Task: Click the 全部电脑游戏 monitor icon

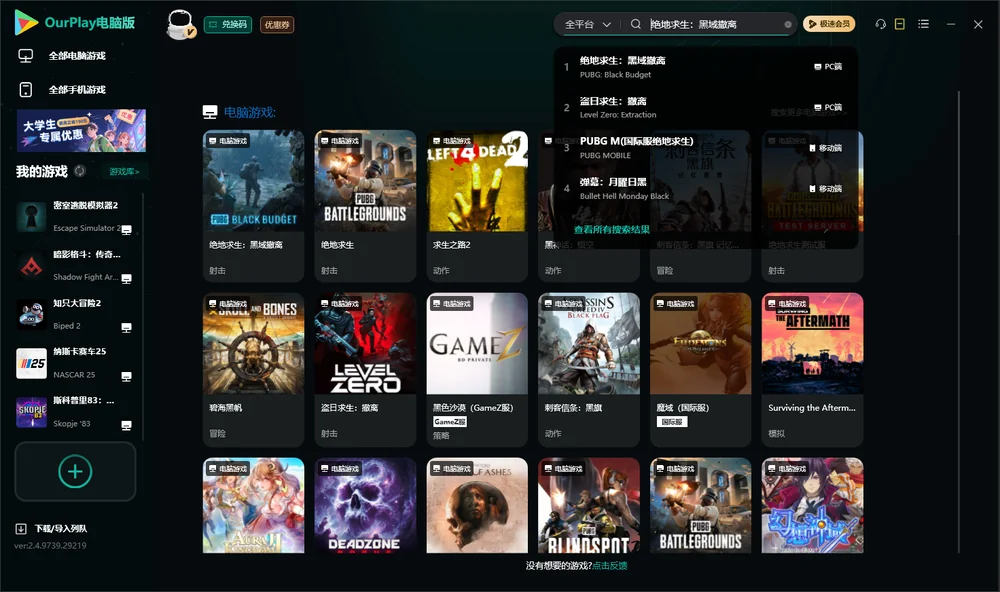Action: [x=26, y=56]
